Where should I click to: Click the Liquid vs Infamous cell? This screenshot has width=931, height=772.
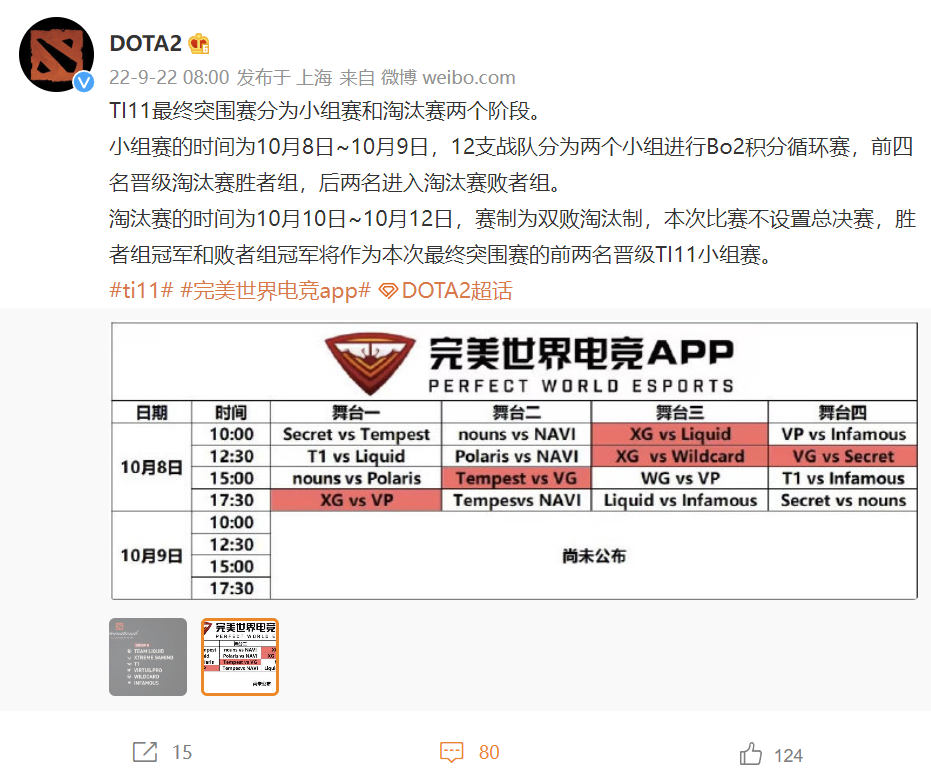point(680,500)
